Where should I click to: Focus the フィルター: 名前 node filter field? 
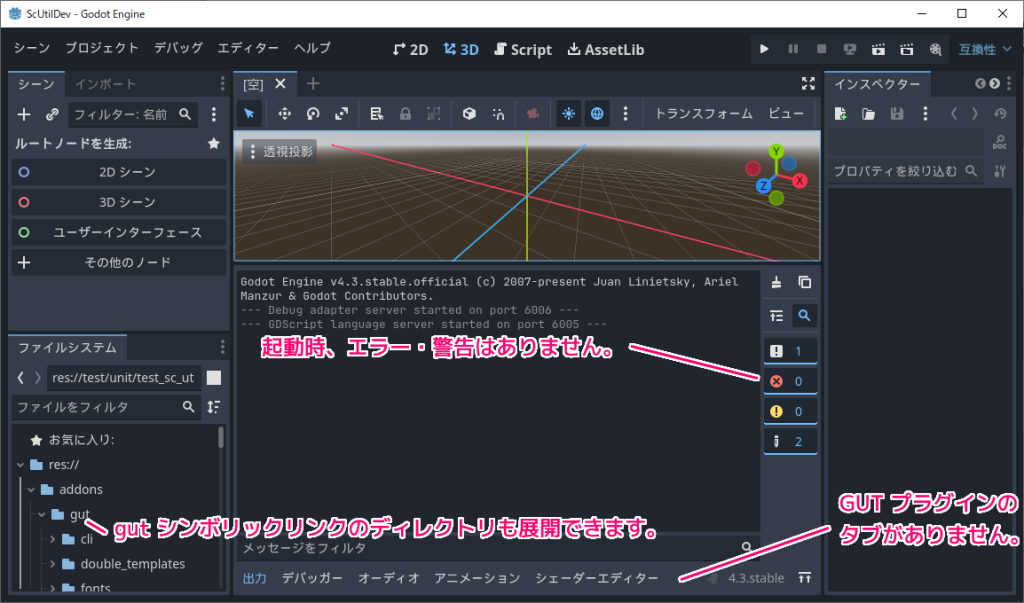[x=133, y=114]
